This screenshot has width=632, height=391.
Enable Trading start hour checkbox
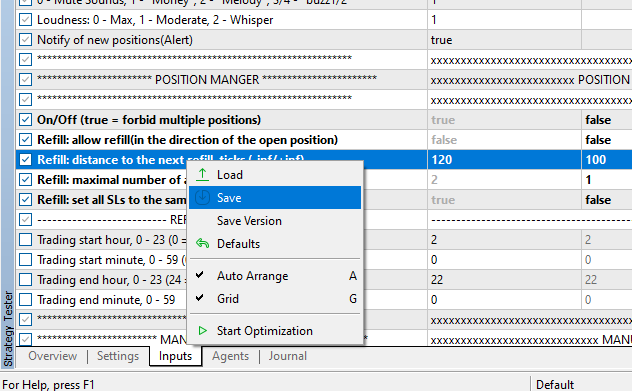25,240
